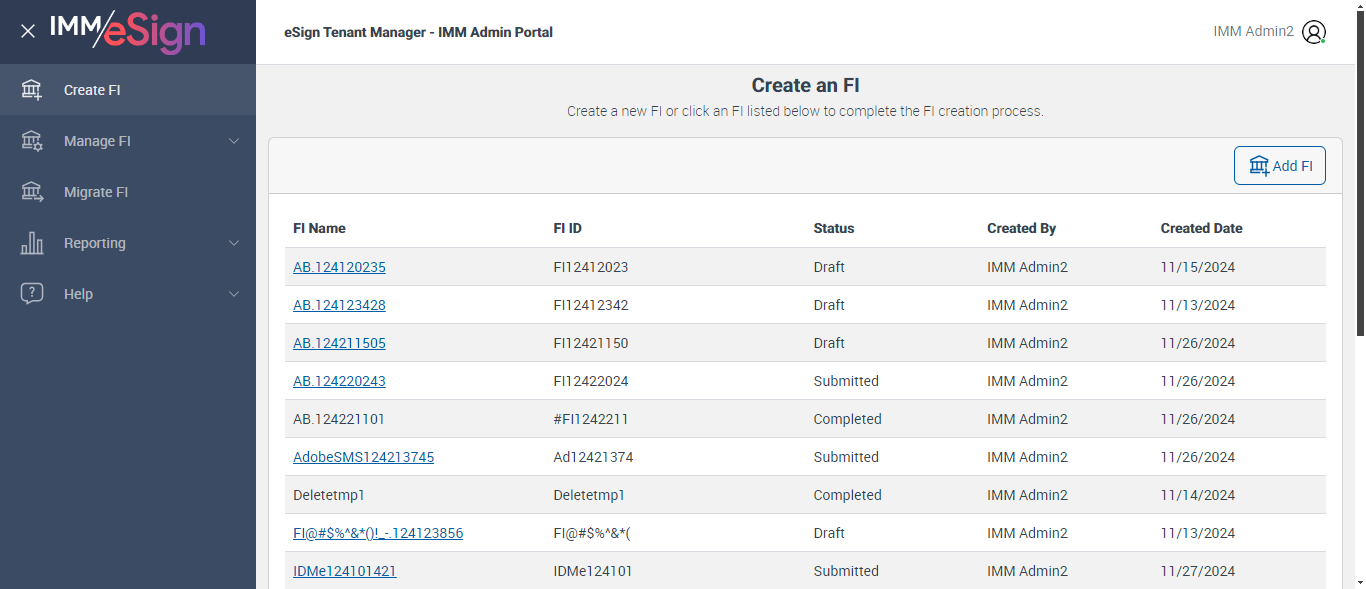Click Draft status of AB.124120235
Screen dimensions: 1366x589
(829, 267)
